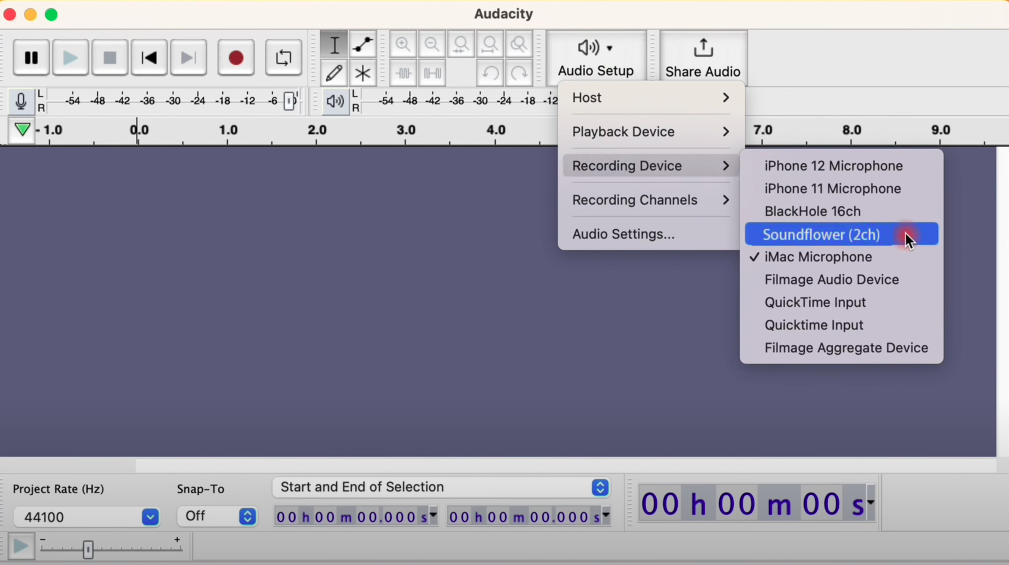Select BlackHole 16ch as recording device
Screen dimensions: 1009x565
812,212
